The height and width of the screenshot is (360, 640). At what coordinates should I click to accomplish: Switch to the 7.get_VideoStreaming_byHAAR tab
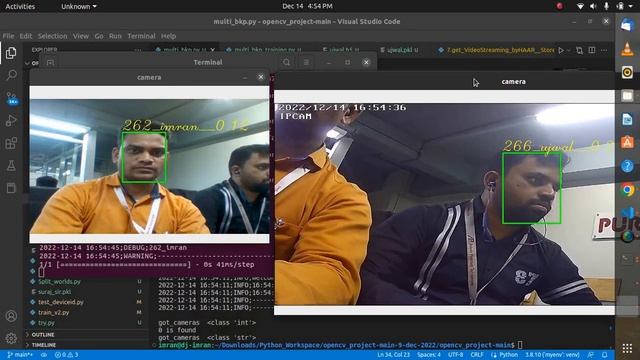pos(496,50)
